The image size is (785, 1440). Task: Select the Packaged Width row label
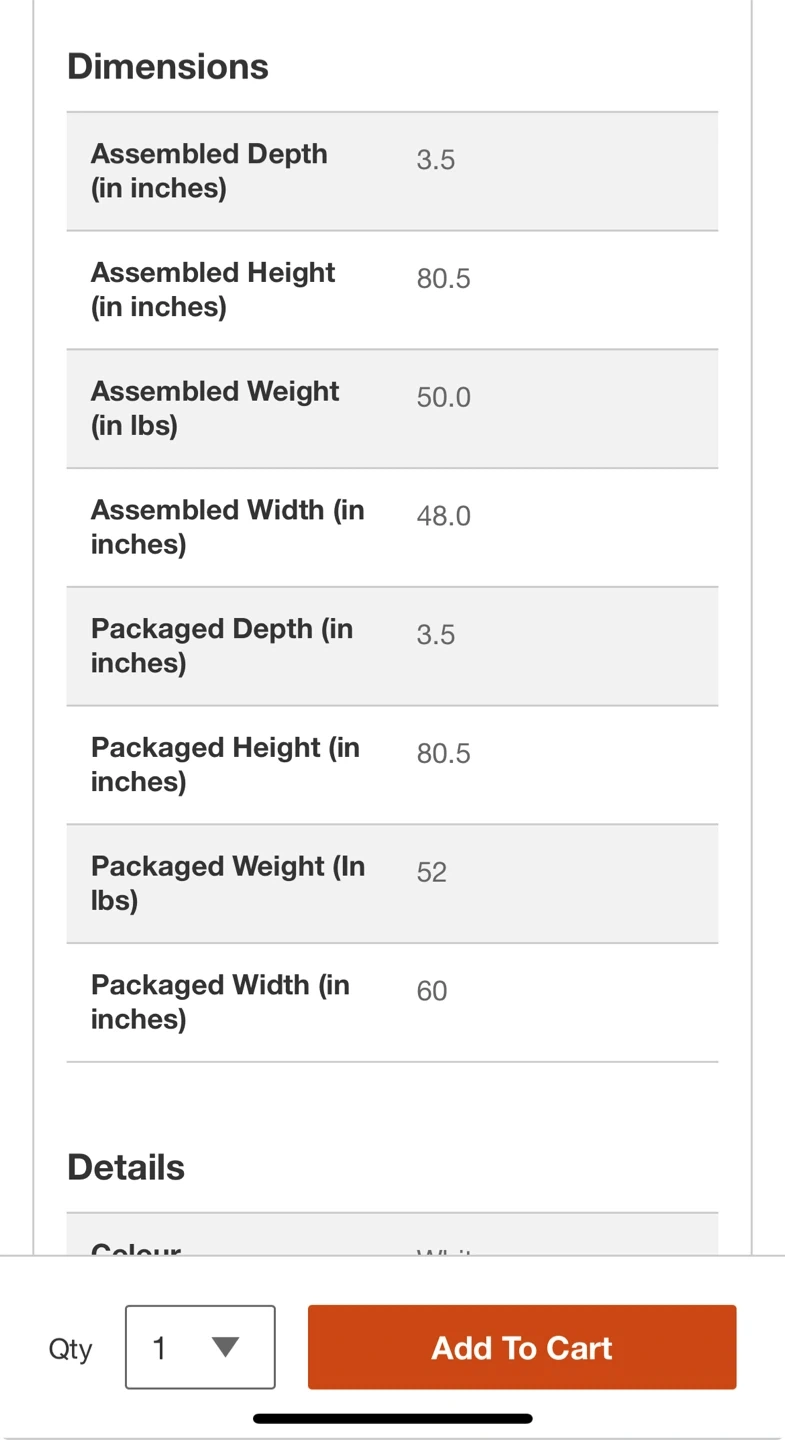(220, 1002)
